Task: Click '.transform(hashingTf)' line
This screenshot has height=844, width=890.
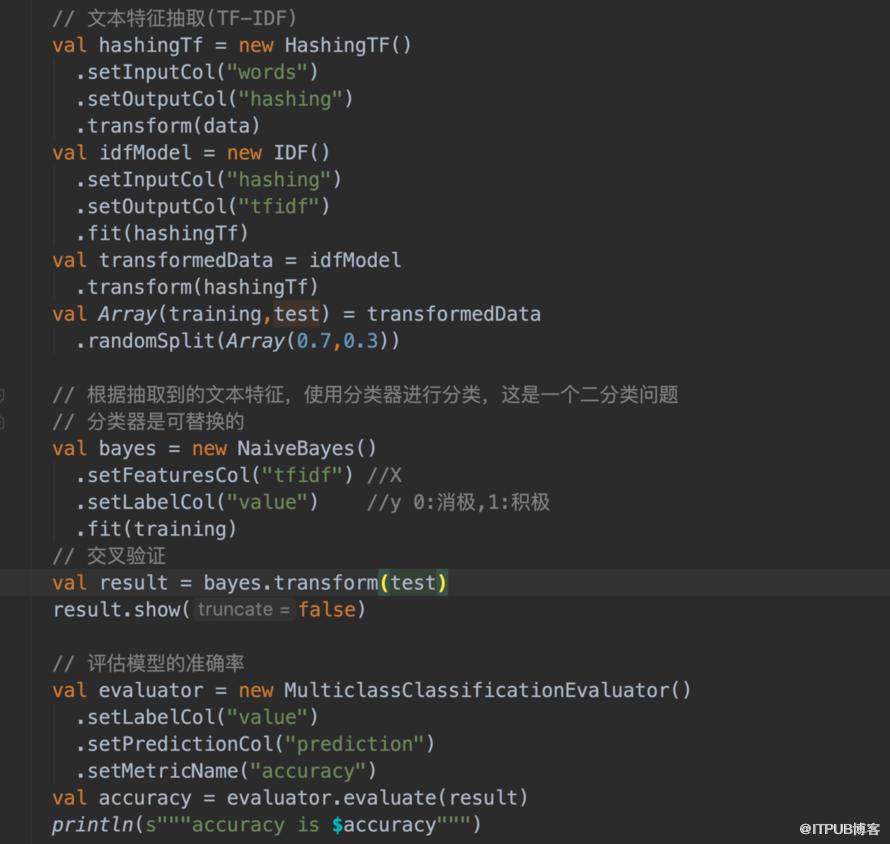Action: pyautogui.click(x=197, y=287)
